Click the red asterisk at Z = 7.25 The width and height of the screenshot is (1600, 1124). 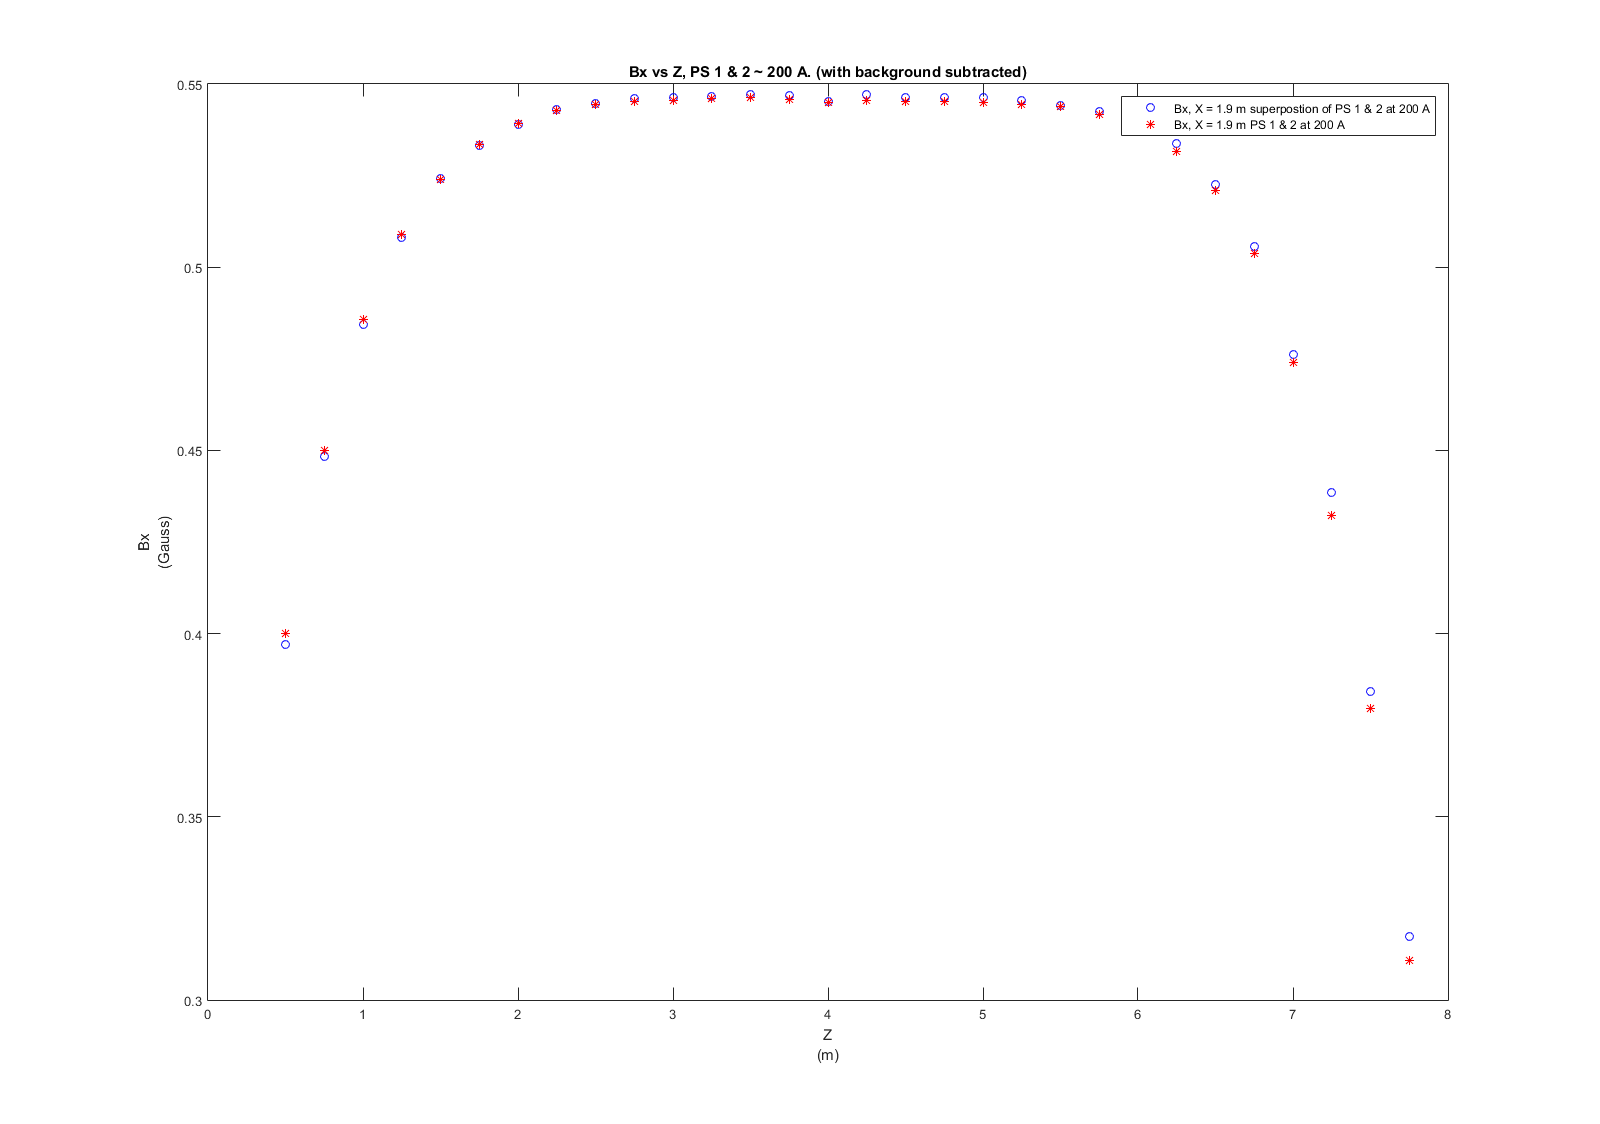pos(1331,516)
